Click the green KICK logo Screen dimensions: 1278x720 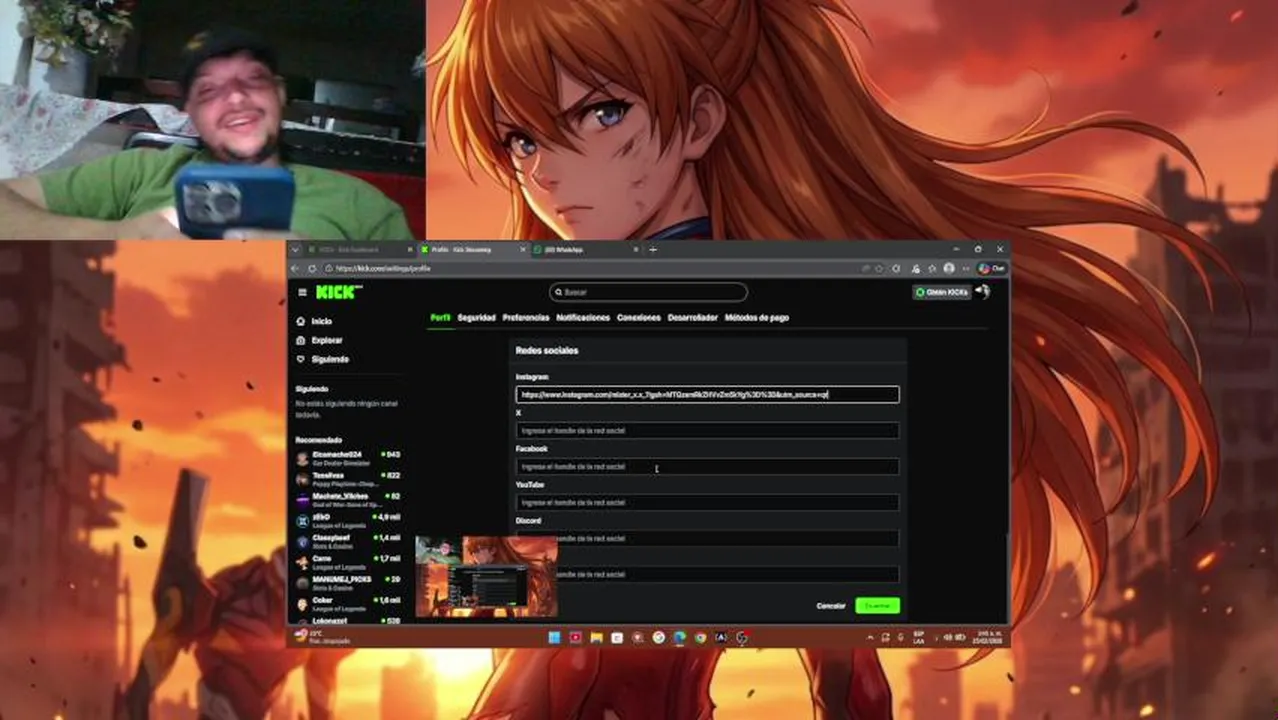[338, 292]
